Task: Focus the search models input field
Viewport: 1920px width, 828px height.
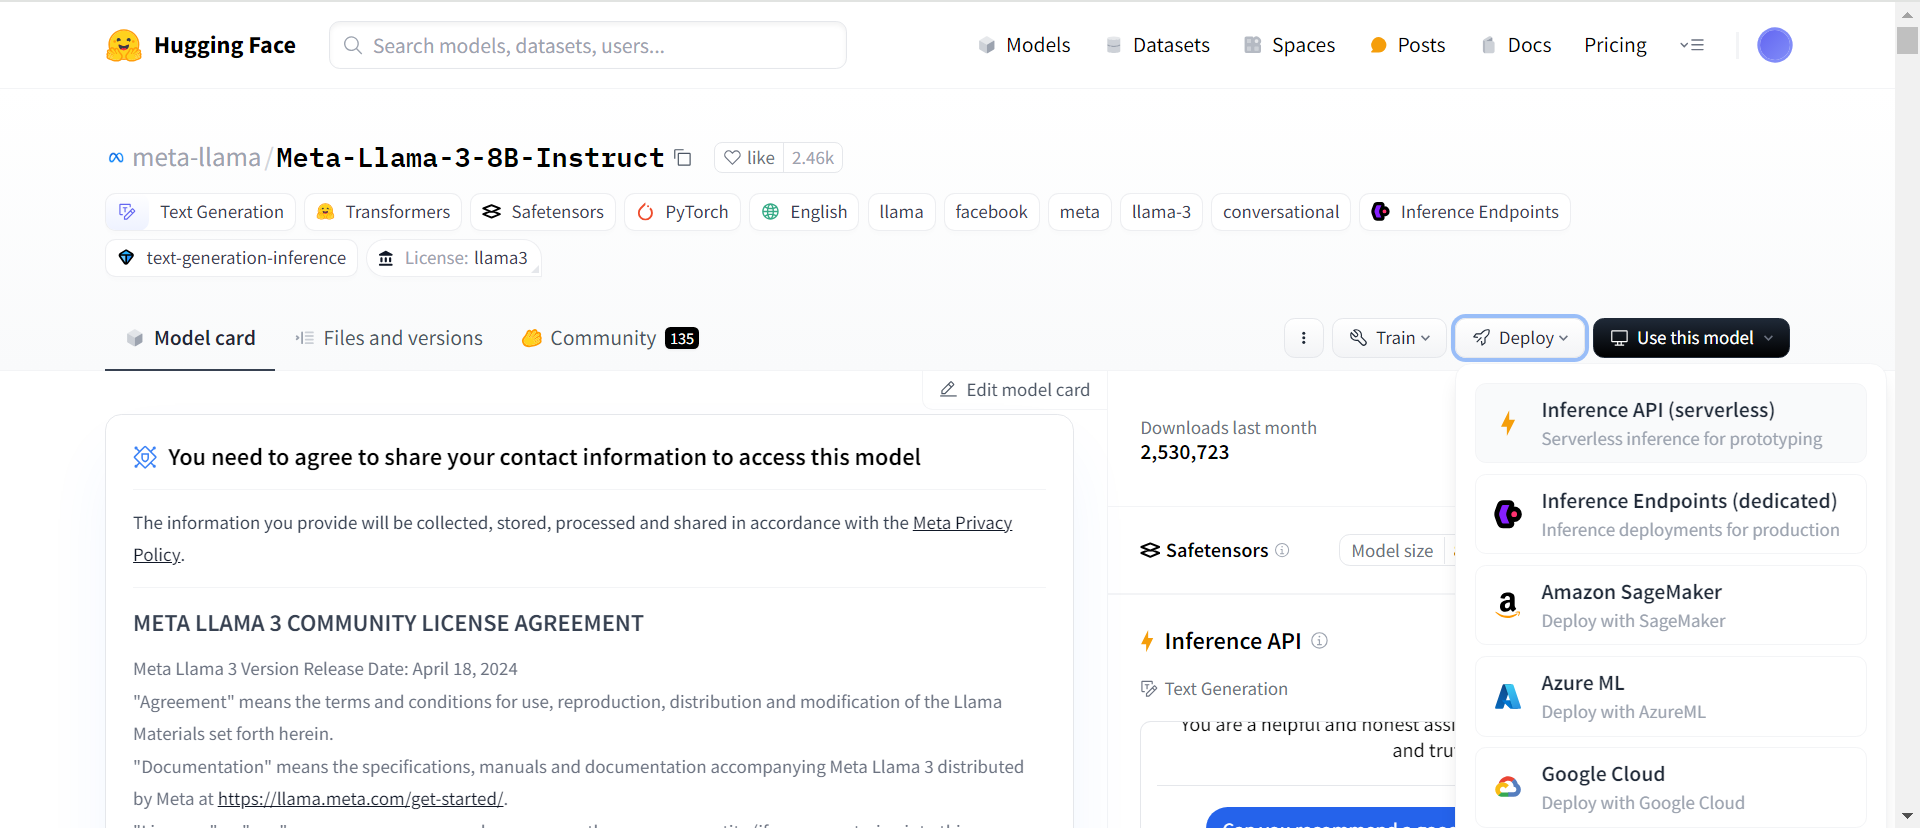Action: coord(588,45)
